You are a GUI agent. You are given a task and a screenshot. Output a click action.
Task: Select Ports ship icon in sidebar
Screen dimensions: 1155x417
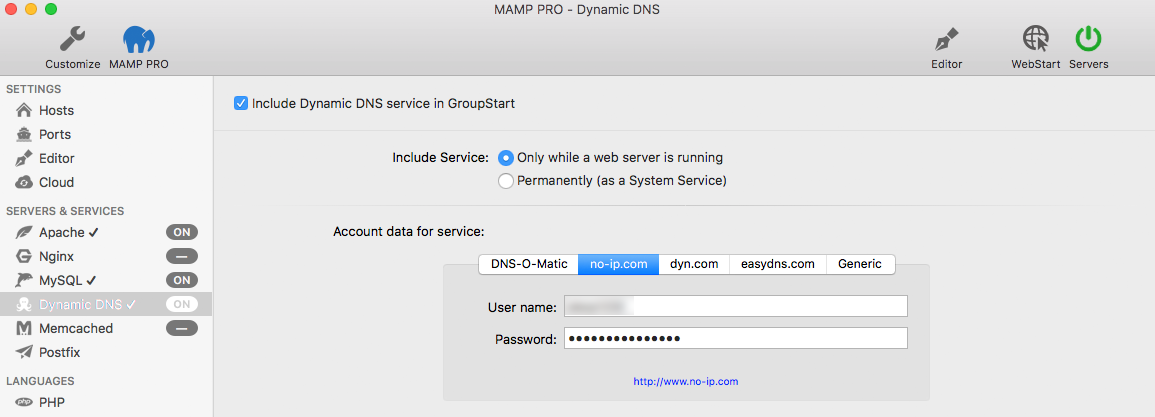pos(24,135)
